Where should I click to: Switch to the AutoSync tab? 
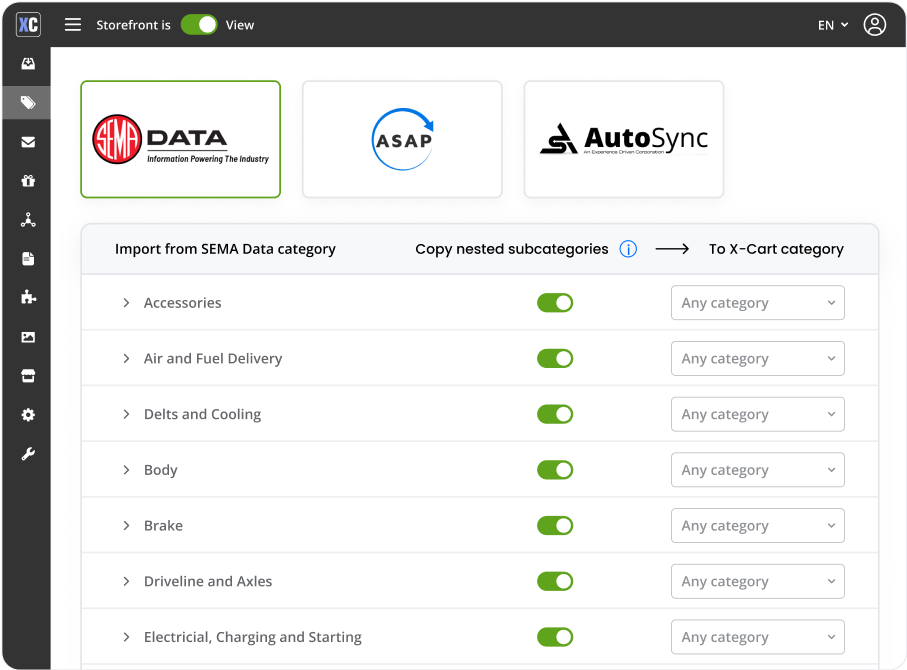pyautogui.click(x=622, y=139)
